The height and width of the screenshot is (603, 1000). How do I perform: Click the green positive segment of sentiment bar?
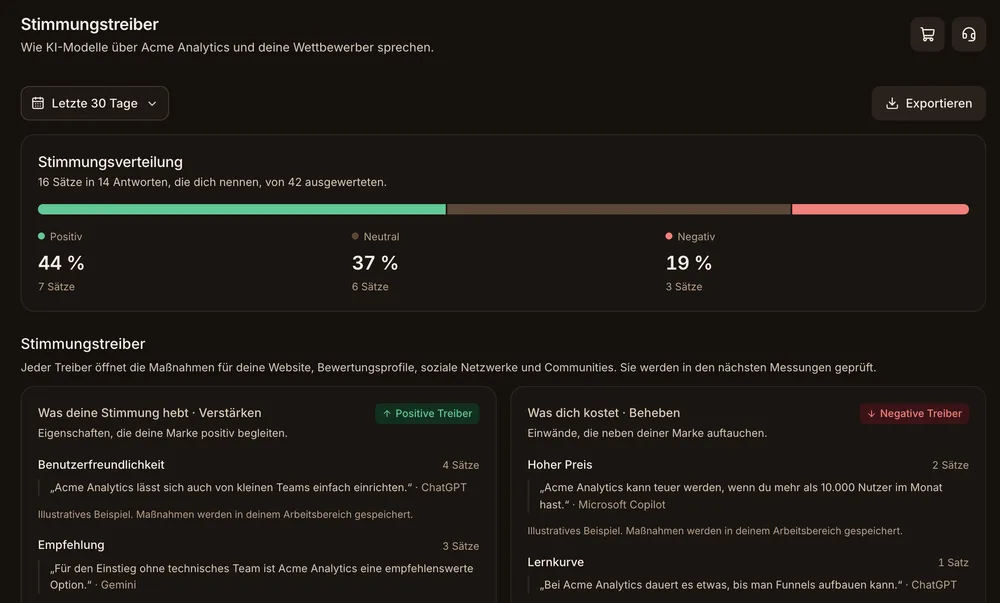(242, 209)
